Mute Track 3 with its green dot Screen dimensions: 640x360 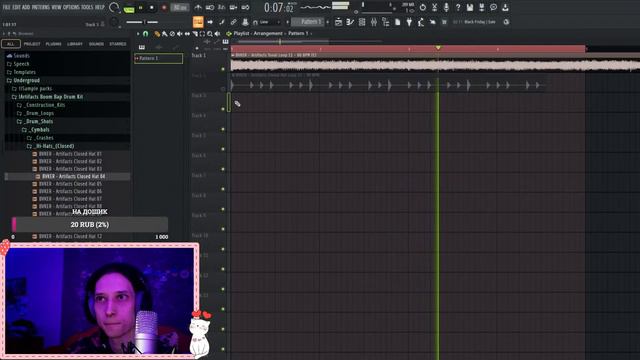pos(223,109)
